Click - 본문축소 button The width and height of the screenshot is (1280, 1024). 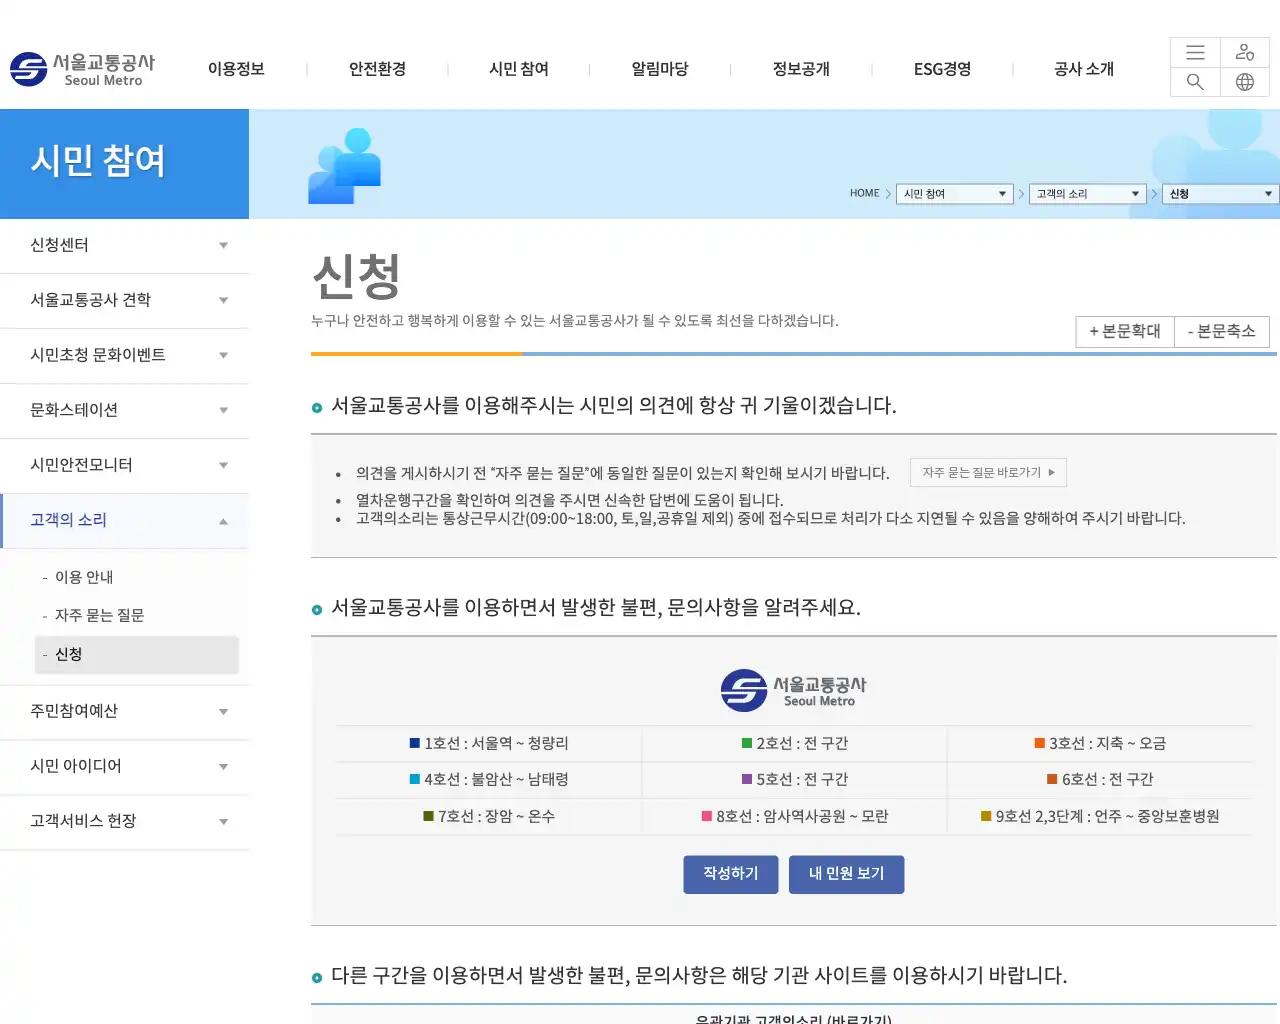(1222, 331)
